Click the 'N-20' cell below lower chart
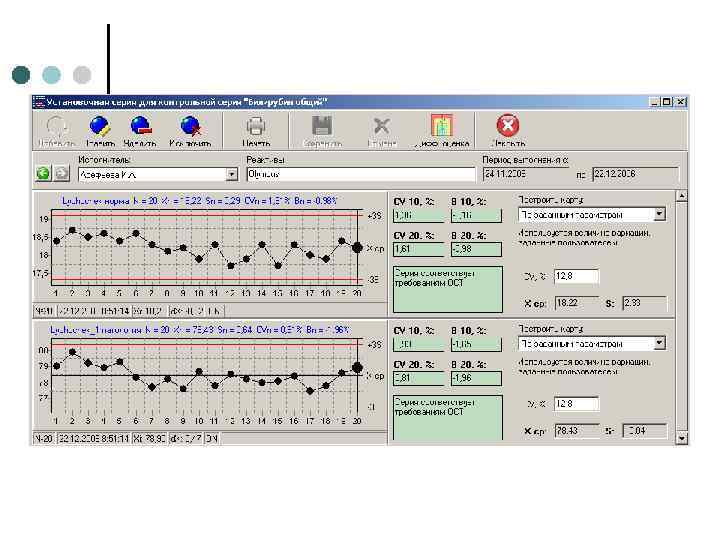 (x=44, y=439)
